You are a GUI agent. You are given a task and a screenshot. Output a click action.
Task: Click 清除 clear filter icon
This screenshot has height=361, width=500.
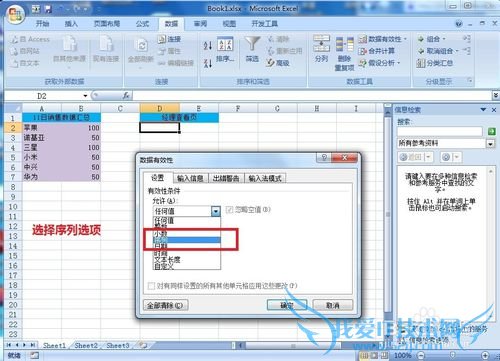270,39
